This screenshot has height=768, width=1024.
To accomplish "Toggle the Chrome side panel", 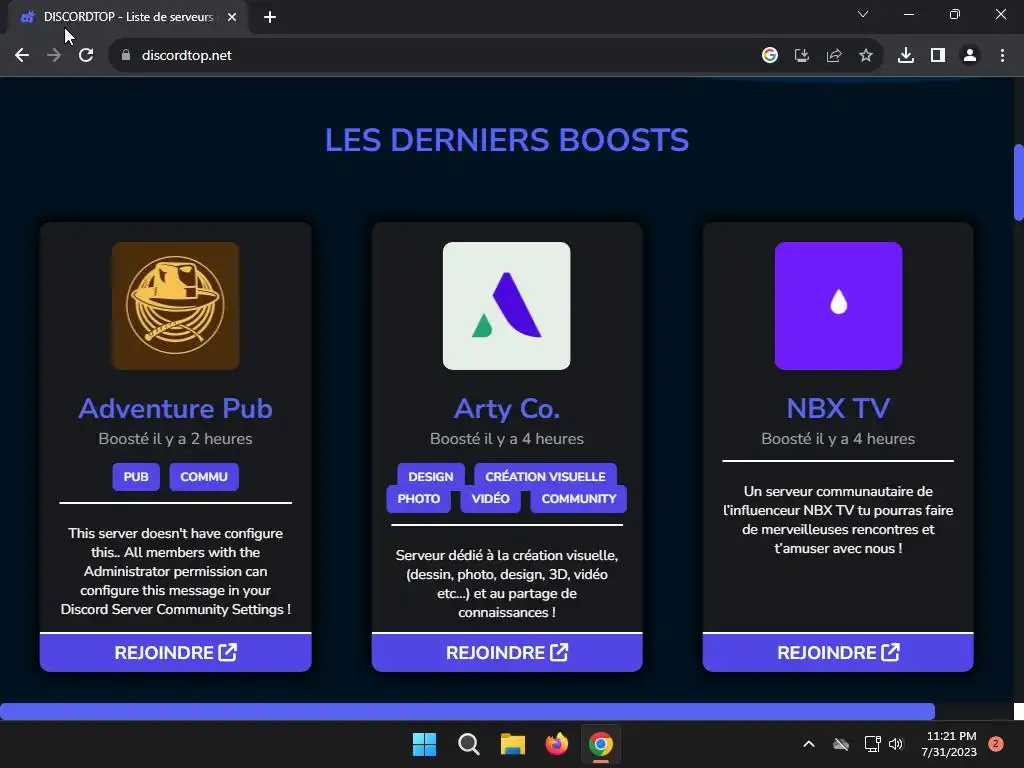I will pos(938,56).
